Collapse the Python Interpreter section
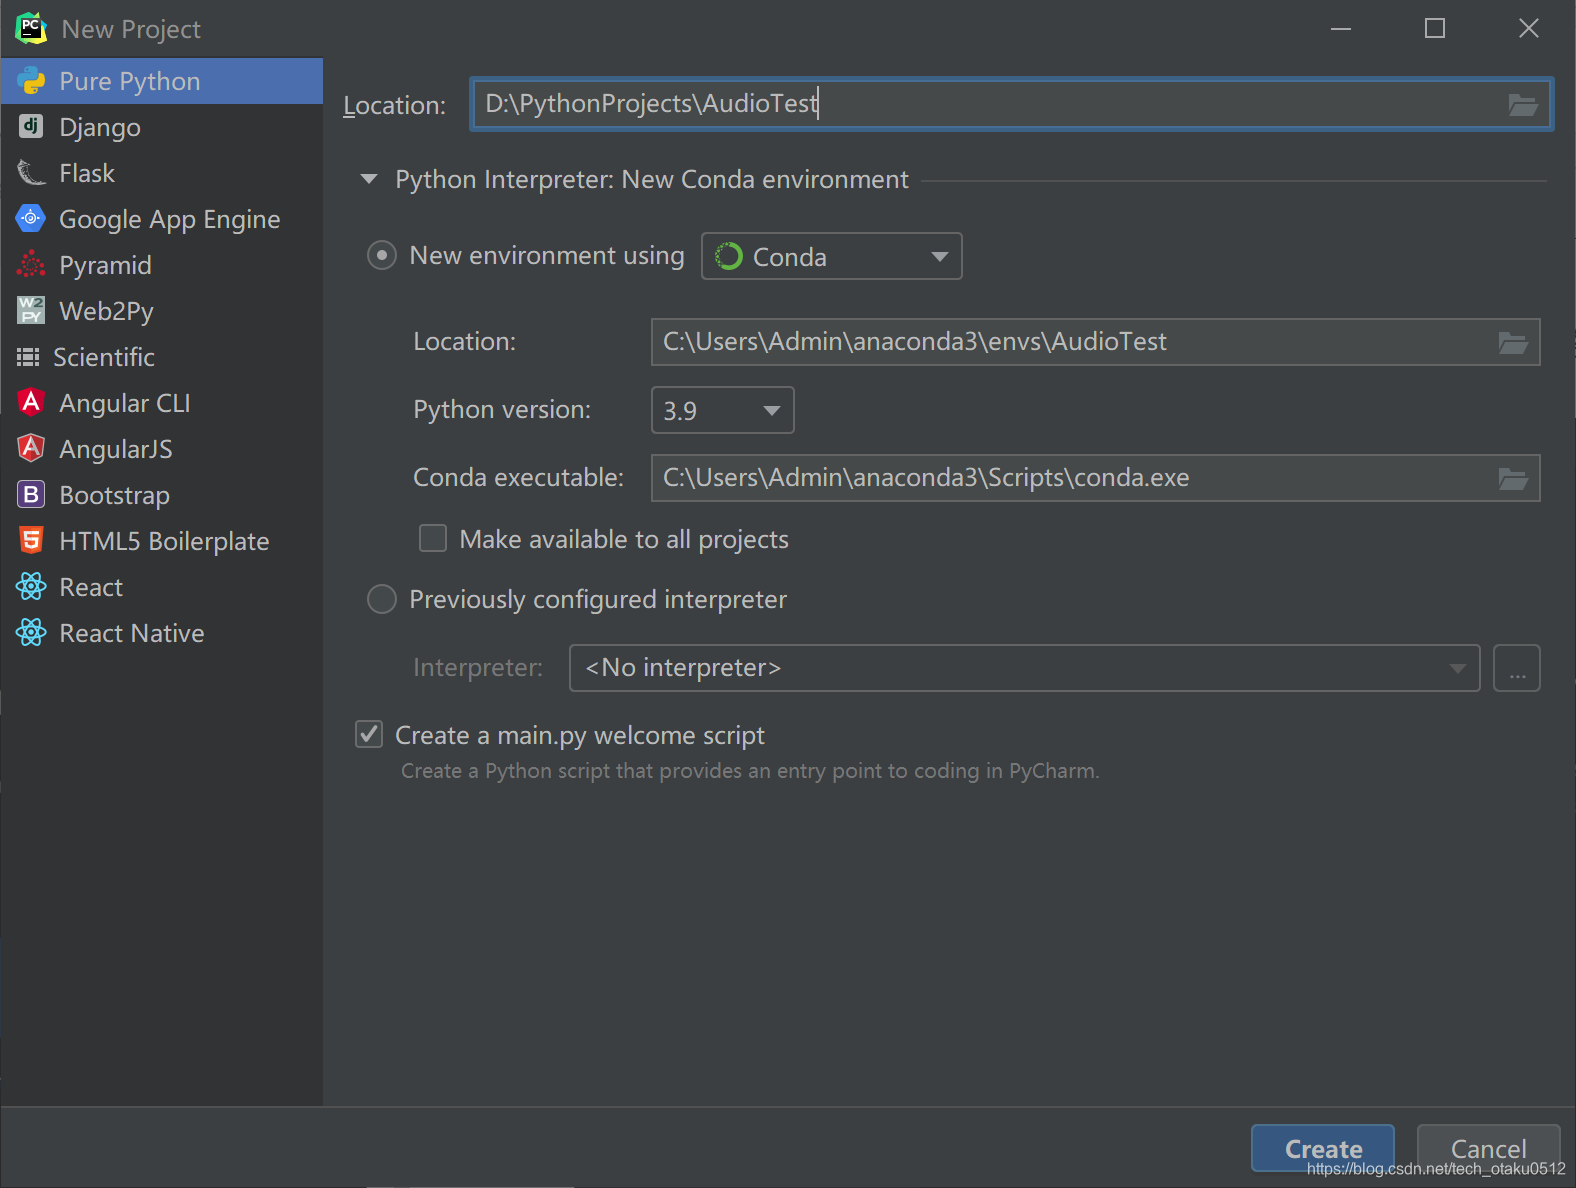Image resolution: width=1576 pixels, height=1188 pixels. pyautogui.click(x=369, y=180)
